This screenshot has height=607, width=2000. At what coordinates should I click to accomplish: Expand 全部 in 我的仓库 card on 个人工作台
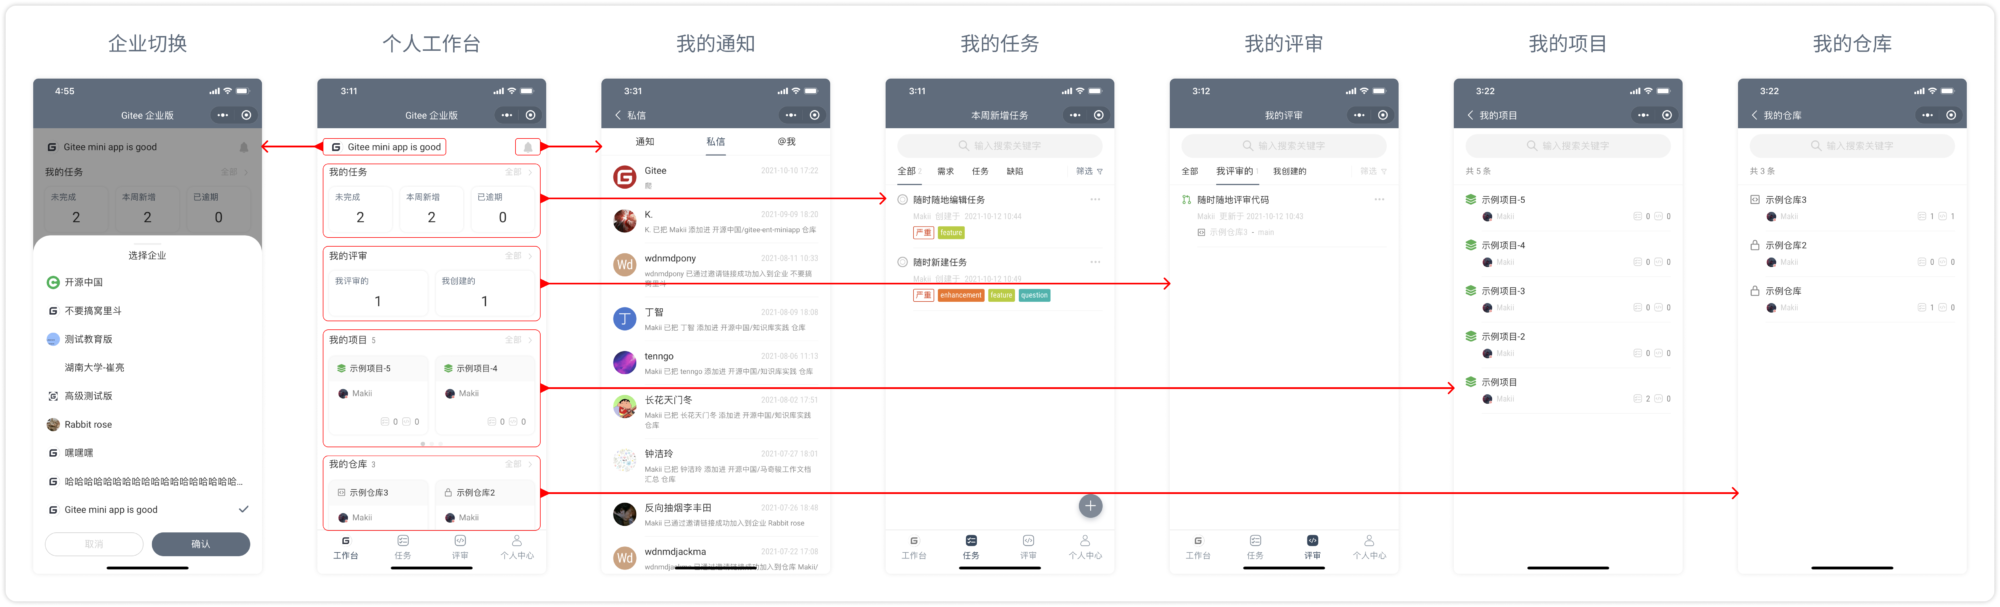[519, 464]
